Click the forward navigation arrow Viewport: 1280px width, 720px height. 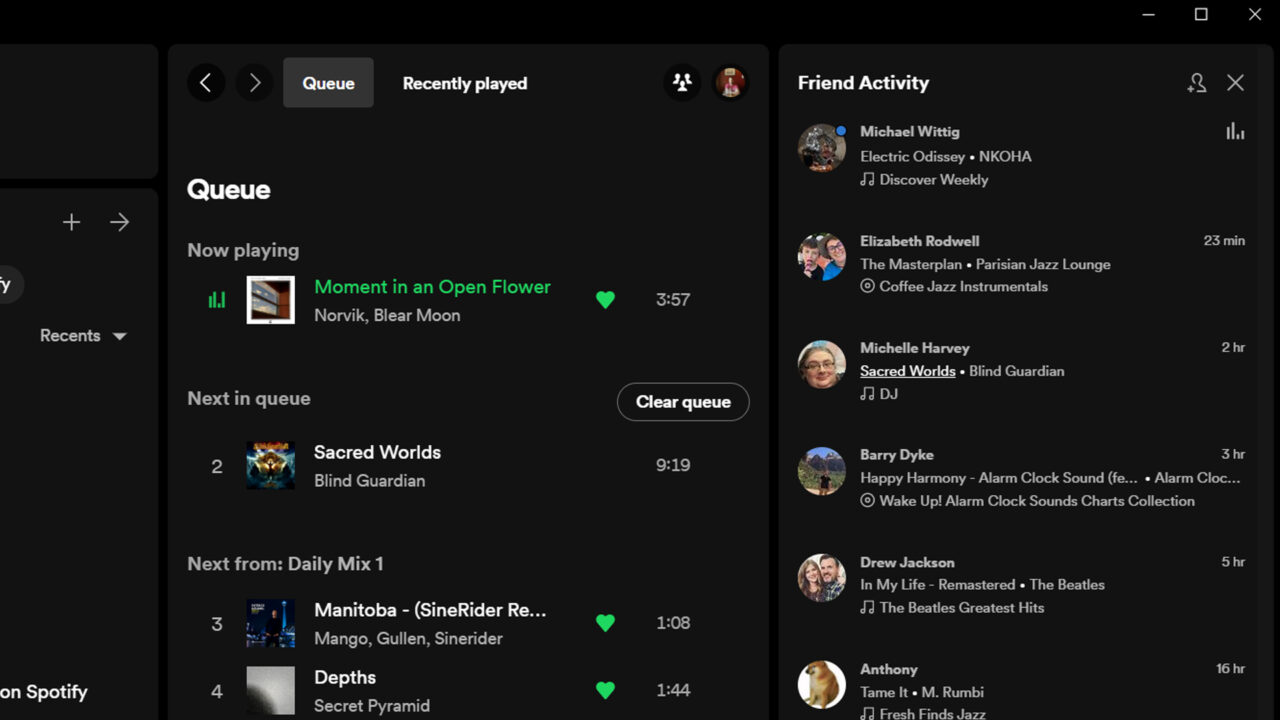point(254,83)
